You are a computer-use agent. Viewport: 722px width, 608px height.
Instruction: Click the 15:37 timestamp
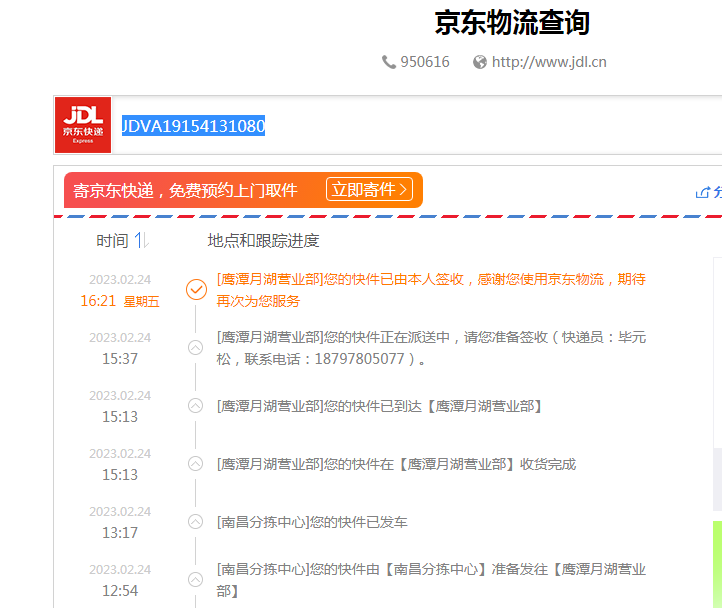[x=120, y=359]
